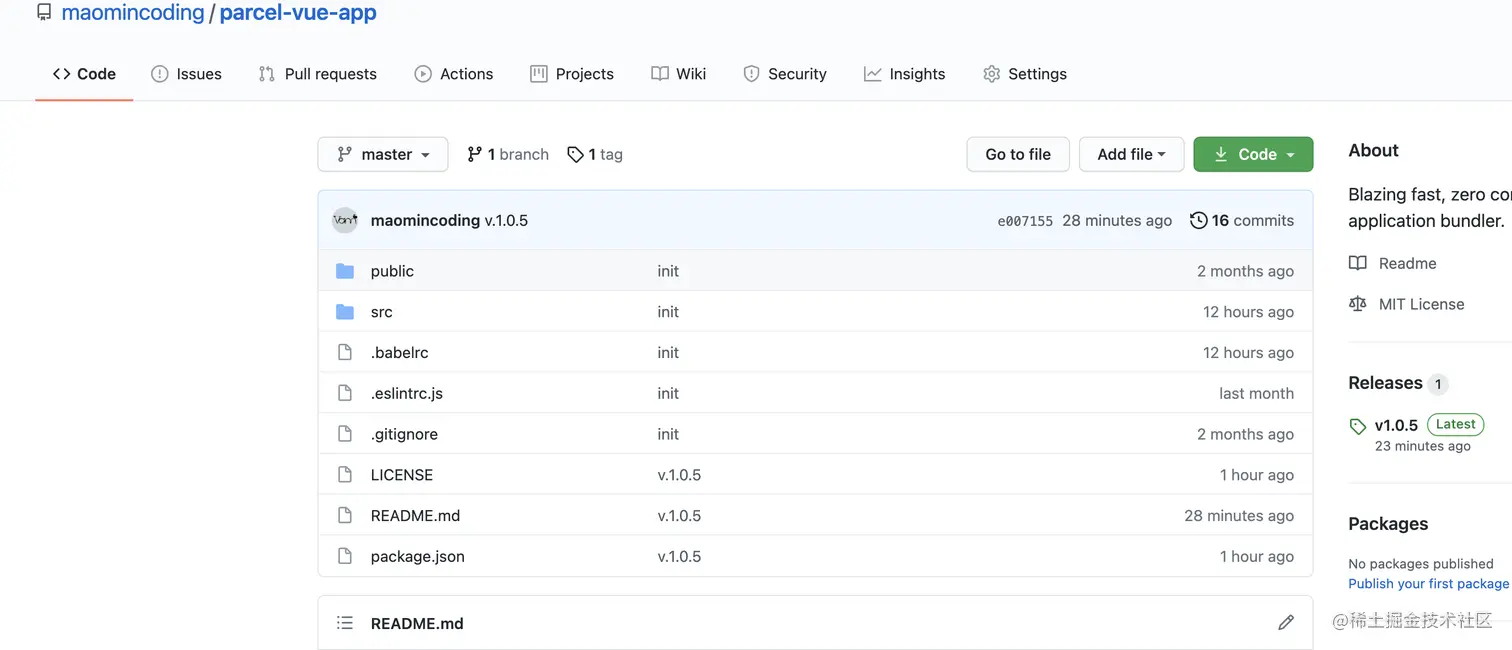Click the src folder icon
1512x650 pixels.
345,312
